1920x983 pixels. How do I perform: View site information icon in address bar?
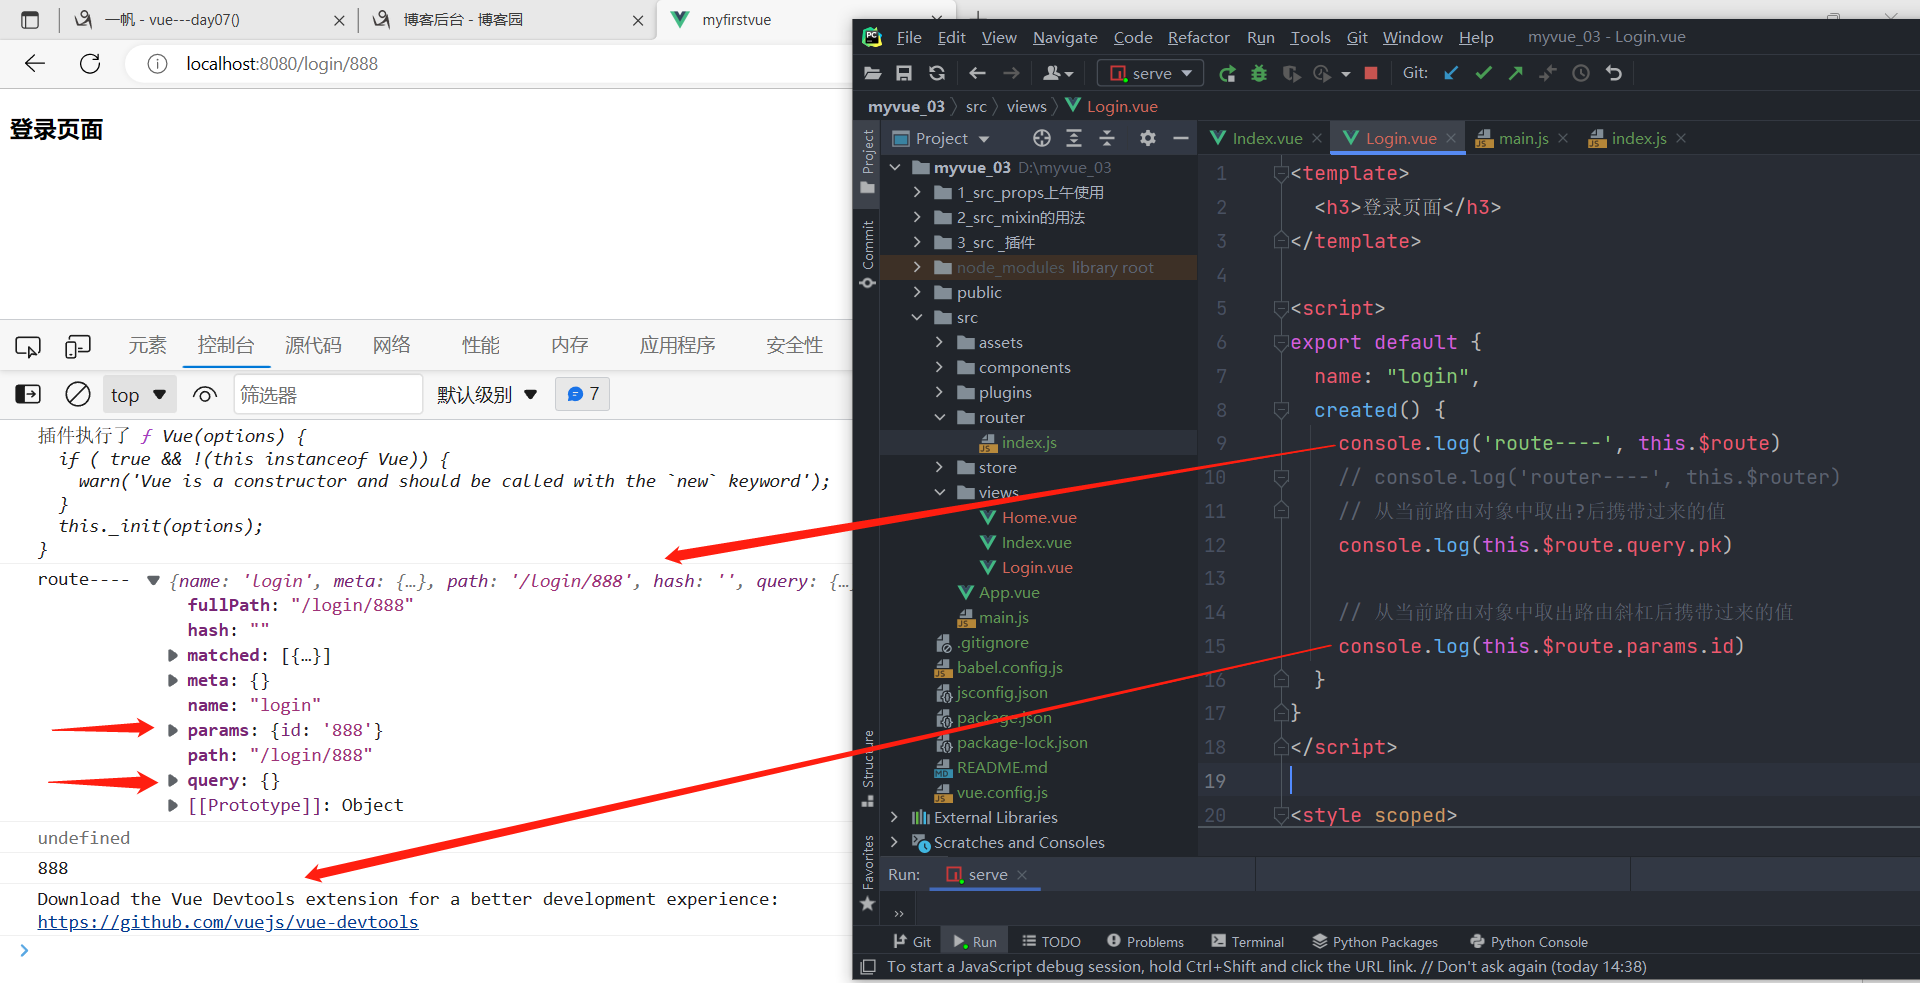[x=157, y=64]
